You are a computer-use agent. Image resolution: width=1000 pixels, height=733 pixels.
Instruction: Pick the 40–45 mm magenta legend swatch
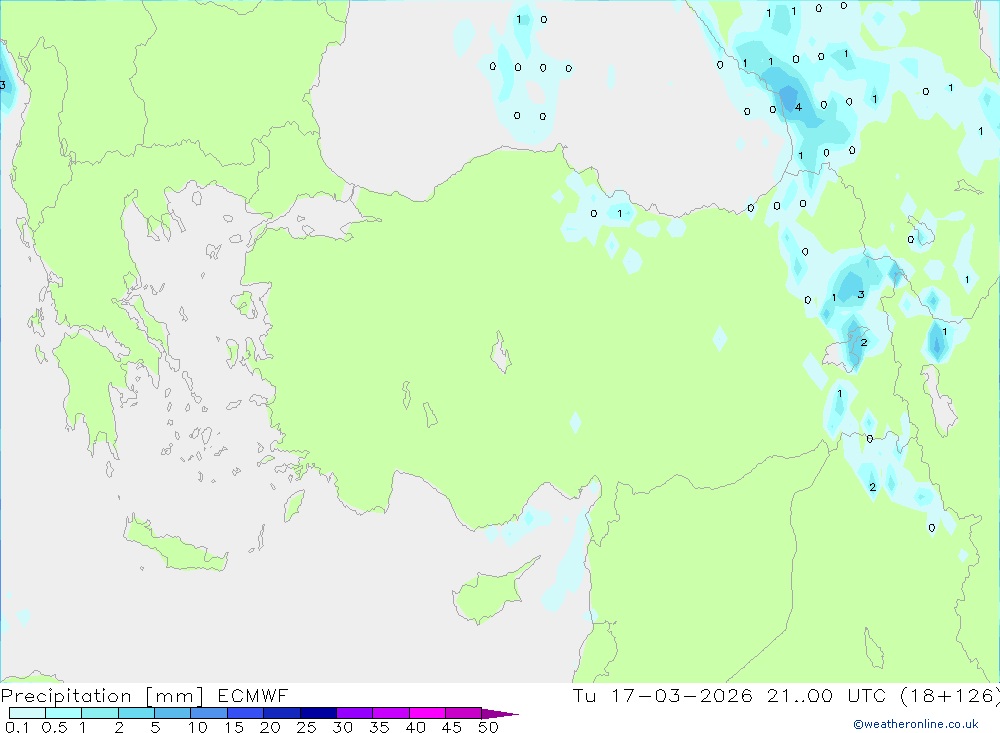[x=427, y=713]
